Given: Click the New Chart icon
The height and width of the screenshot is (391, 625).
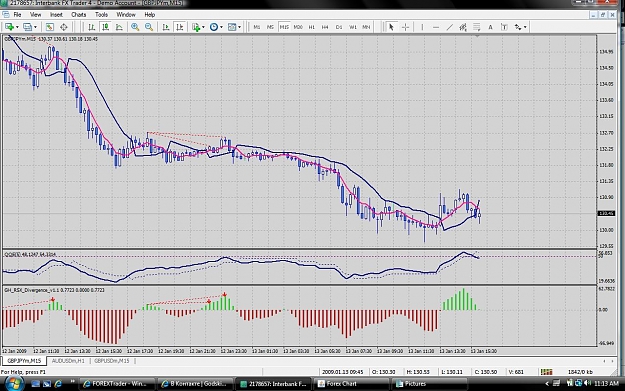Looking at the screenshot, I should (x=9, y=27).
